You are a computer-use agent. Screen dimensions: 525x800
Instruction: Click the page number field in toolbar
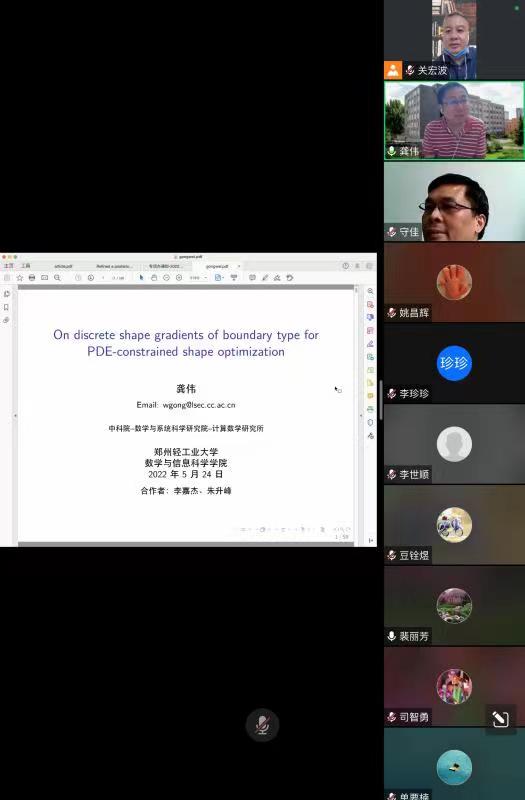point(104,278)
